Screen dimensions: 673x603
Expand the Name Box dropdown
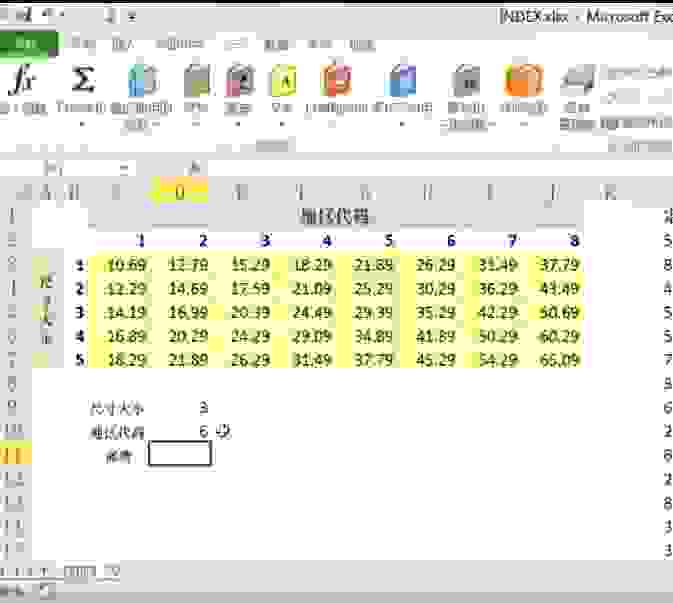(x=126, y=168)
